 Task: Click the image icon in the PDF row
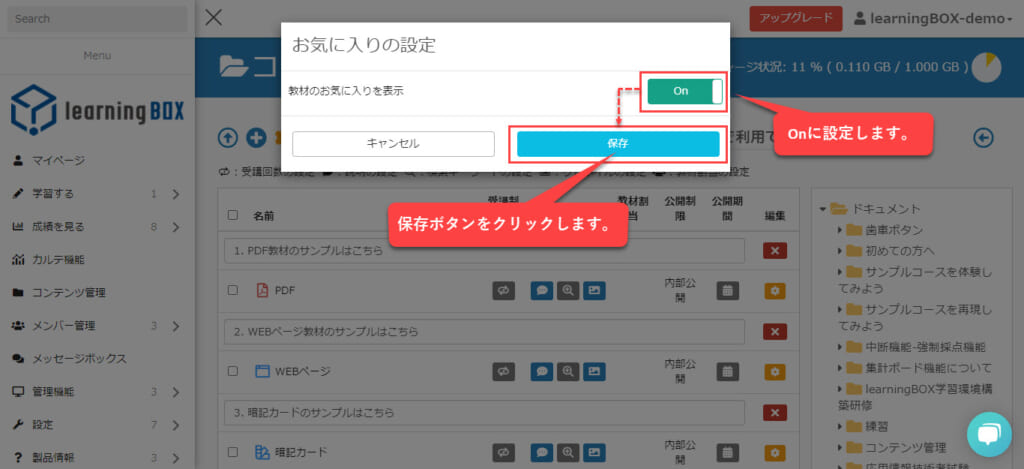tap(595, 291)
